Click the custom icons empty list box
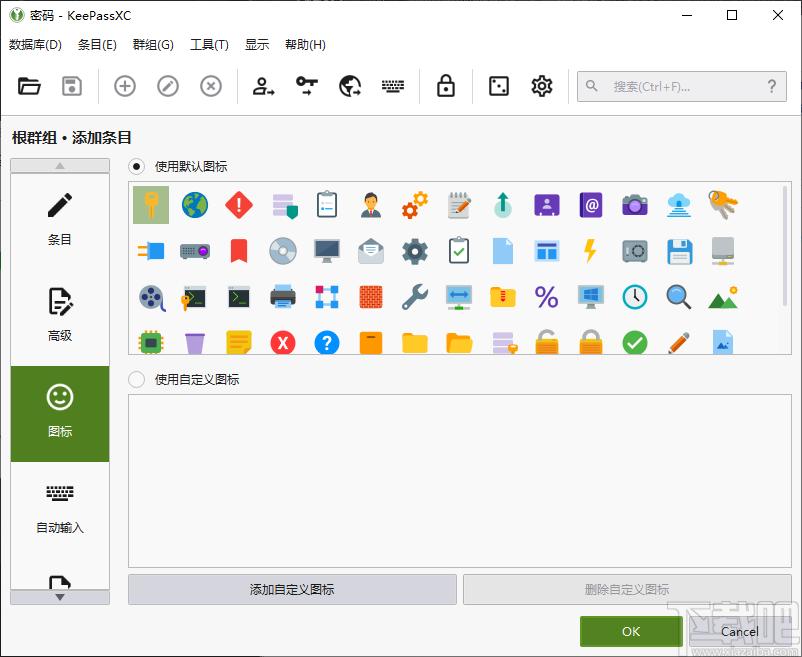Screen dimensions: 802x657 460,481
